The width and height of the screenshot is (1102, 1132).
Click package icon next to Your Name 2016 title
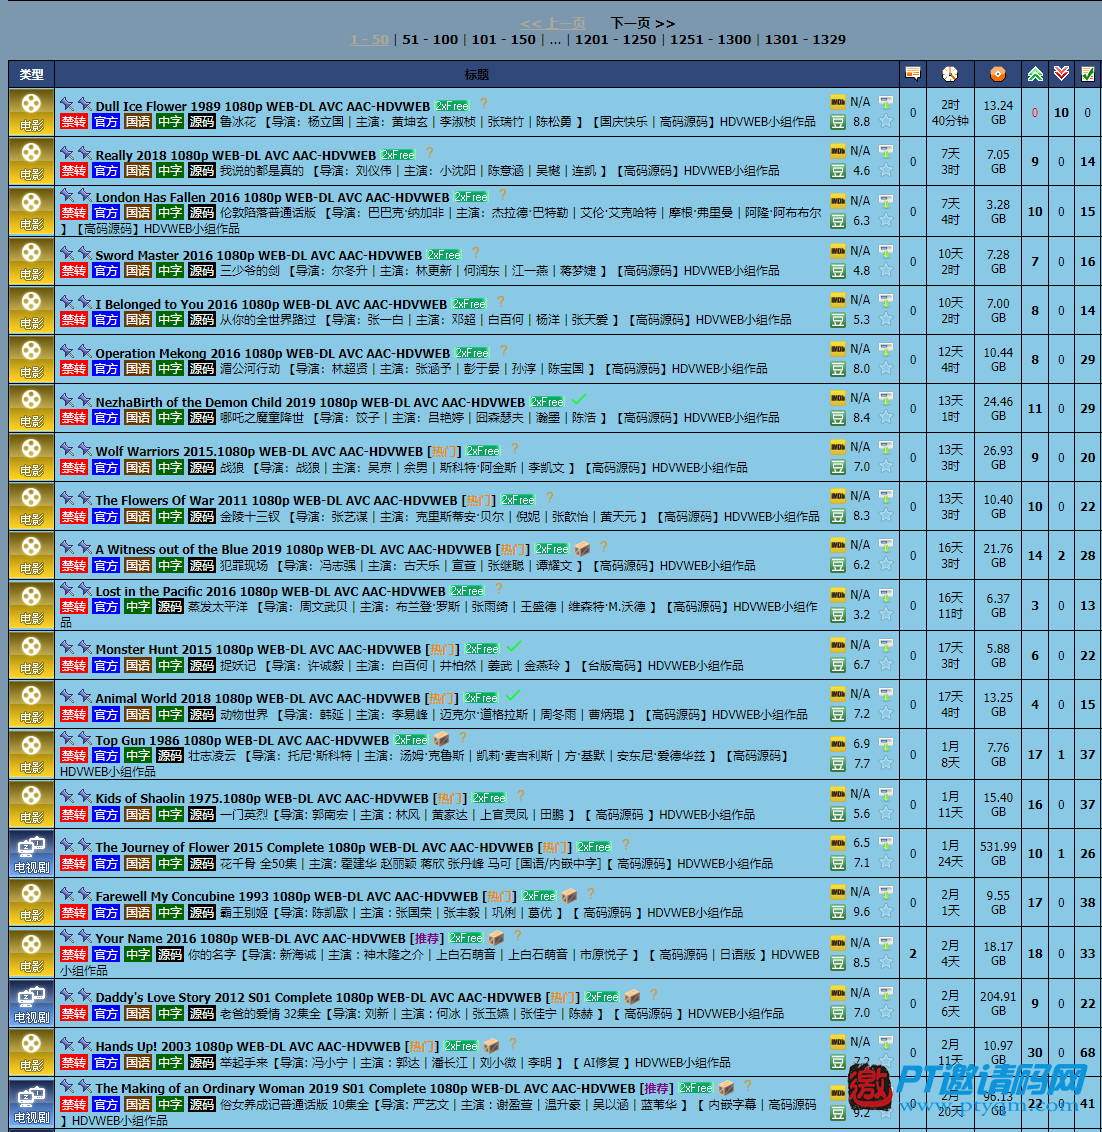point(496,938)
